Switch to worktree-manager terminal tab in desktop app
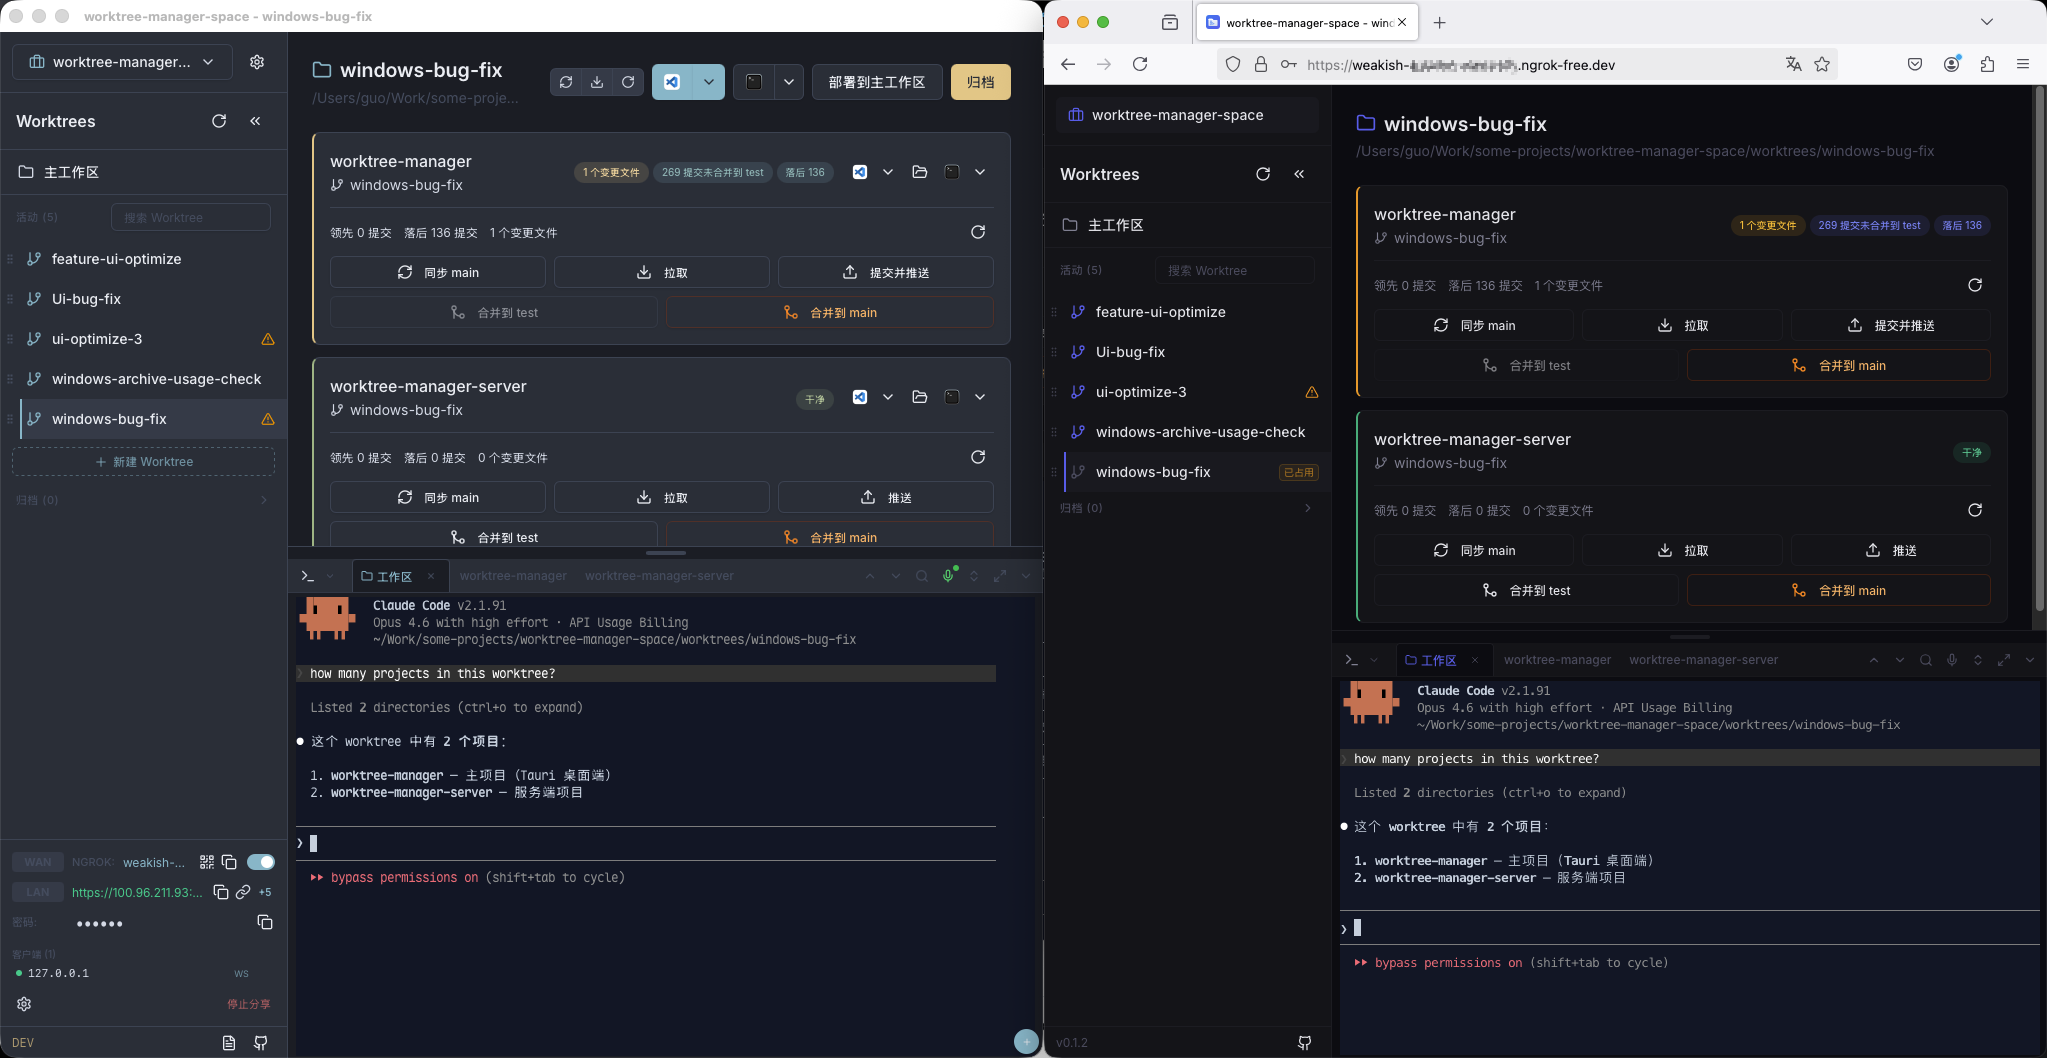This screenshot has width=2047, height=1058. (x=513, y=576)
